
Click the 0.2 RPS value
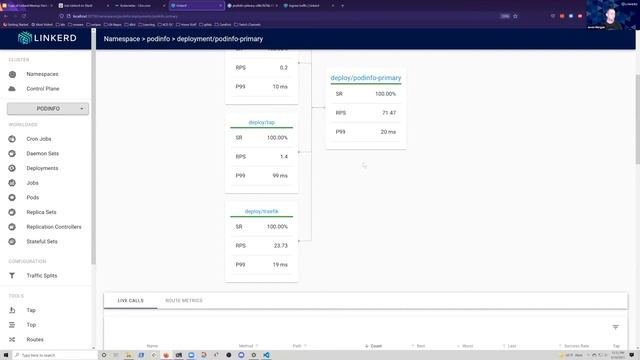click(x=284, y=68)
